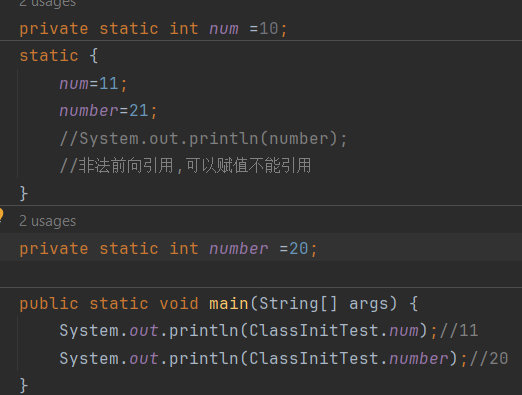Viewport: 522px width, 395px height.
Task: Click the opening brace of static block
Action: coord(94,56)
